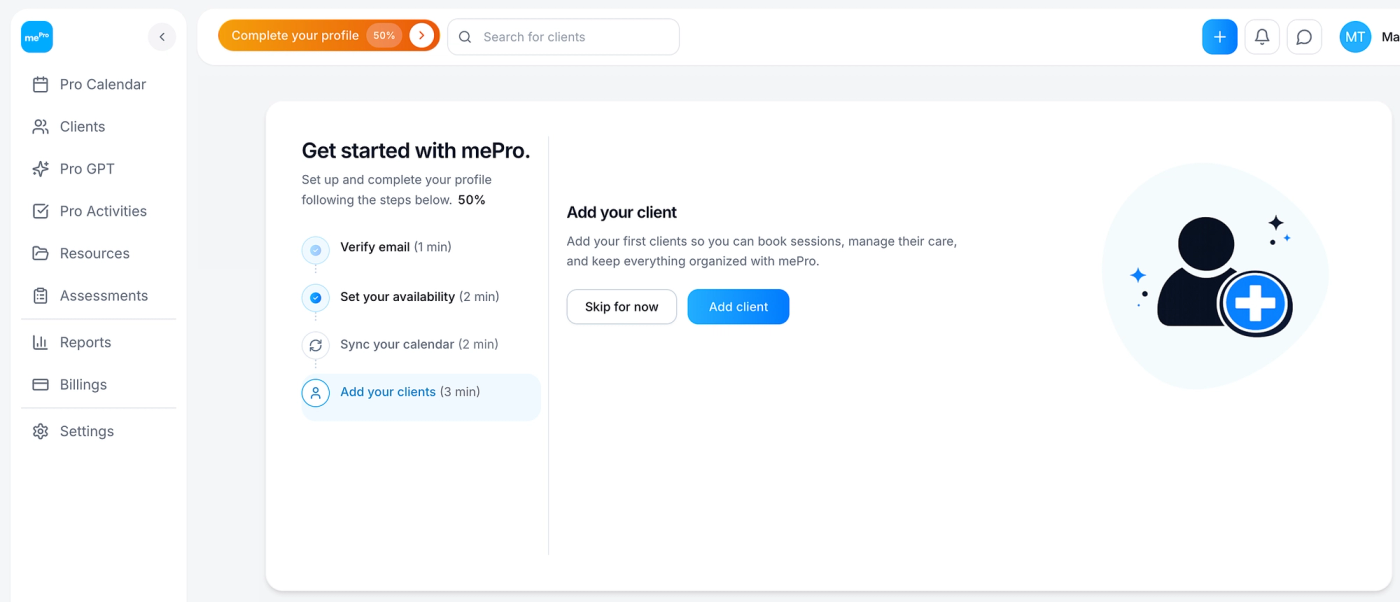Focus the Search for clients field
This screenshot has width=1400, height=602.
[x=563, y=37]
